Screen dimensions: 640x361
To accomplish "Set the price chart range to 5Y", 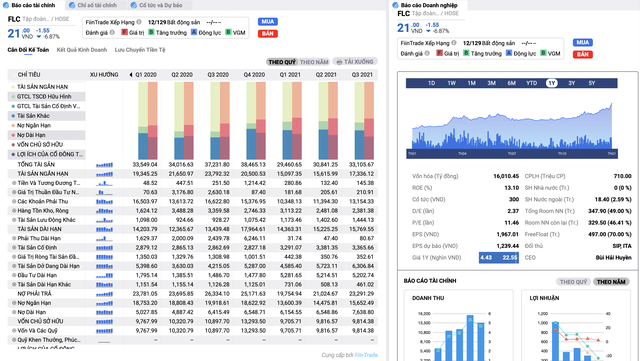I will [592, 83].
